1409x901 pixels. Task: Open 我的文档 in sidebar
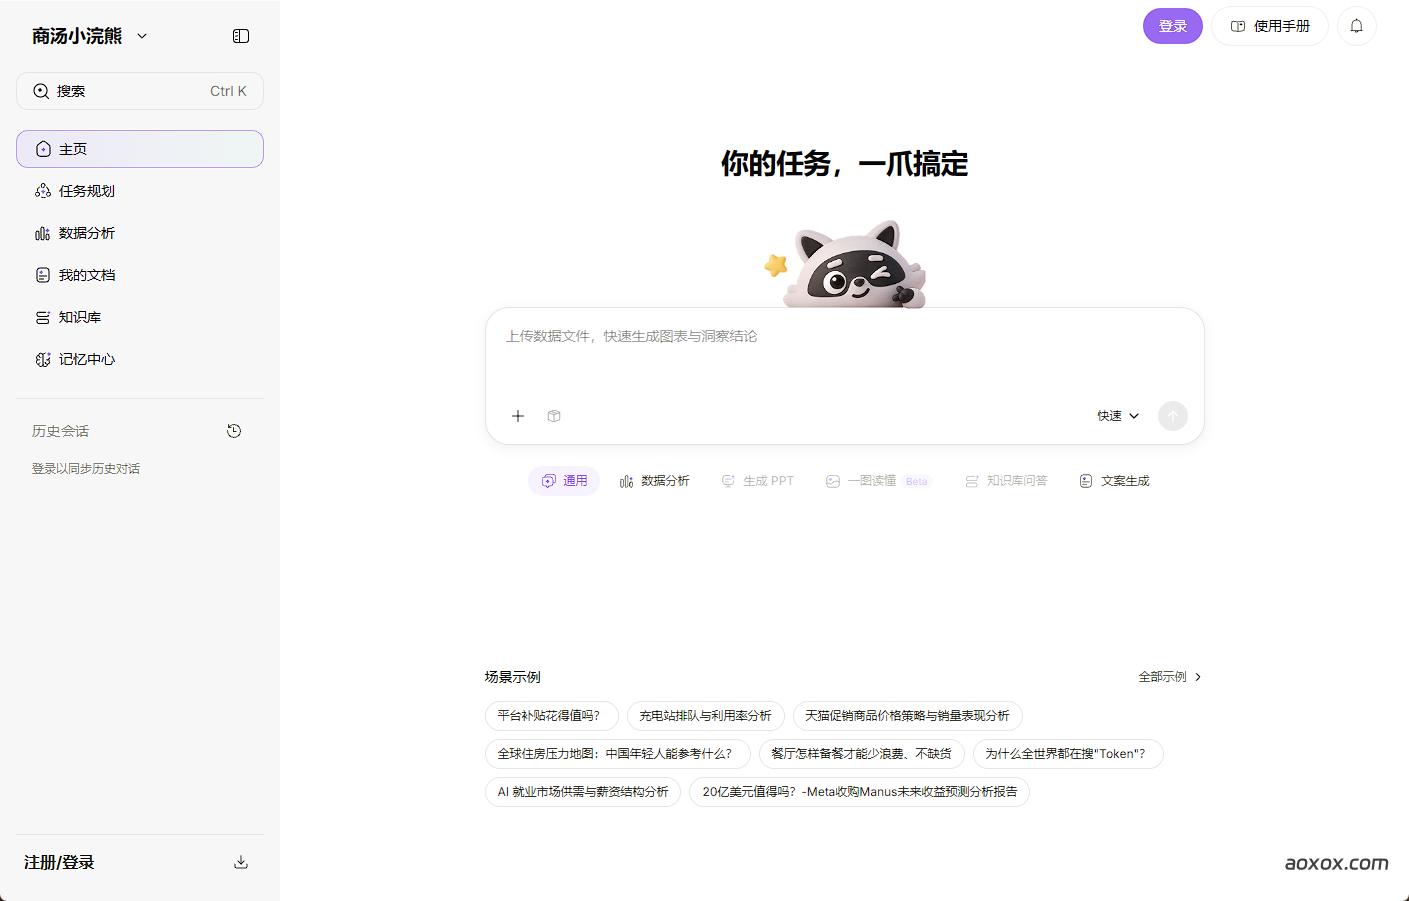click(140, 275)
